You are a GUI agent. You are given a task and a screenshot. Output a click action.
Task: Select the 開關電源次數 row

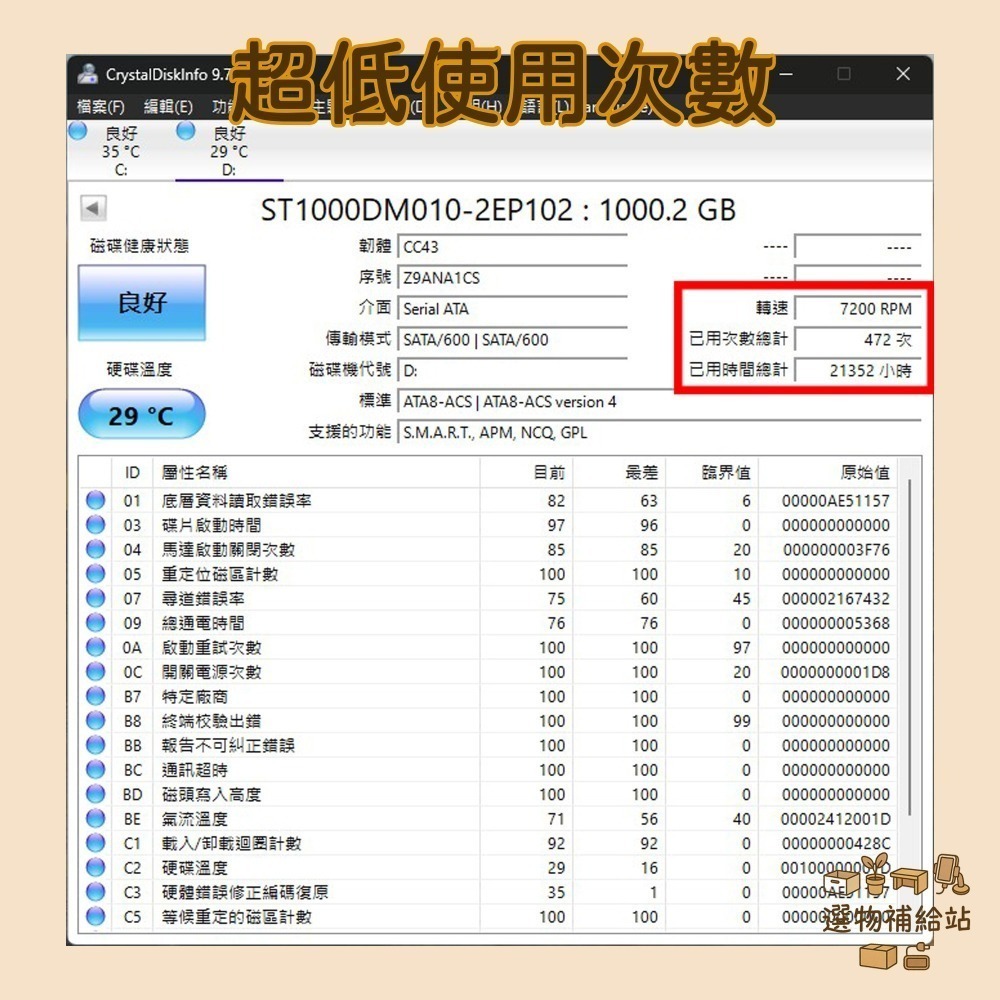[489, 672]
